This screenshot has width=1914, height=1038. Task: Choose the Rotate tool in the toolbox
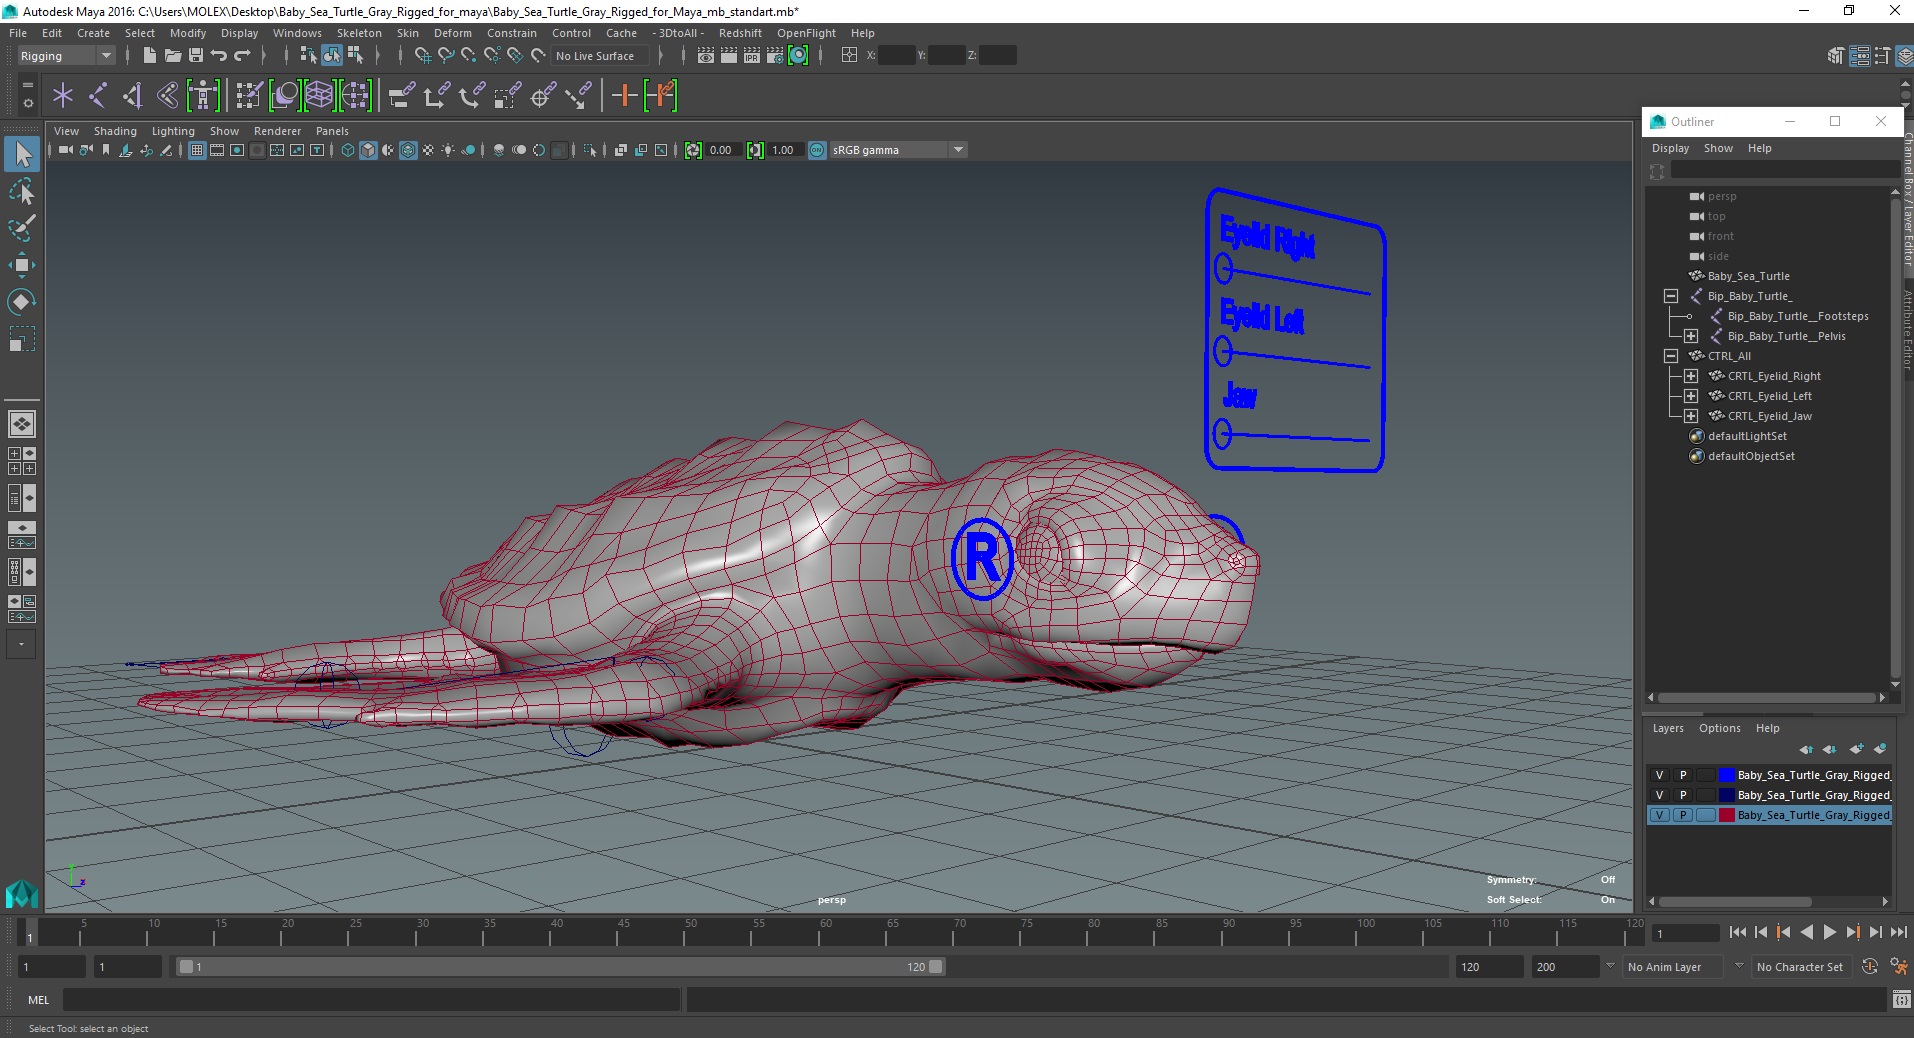click(x=22, y=301)
